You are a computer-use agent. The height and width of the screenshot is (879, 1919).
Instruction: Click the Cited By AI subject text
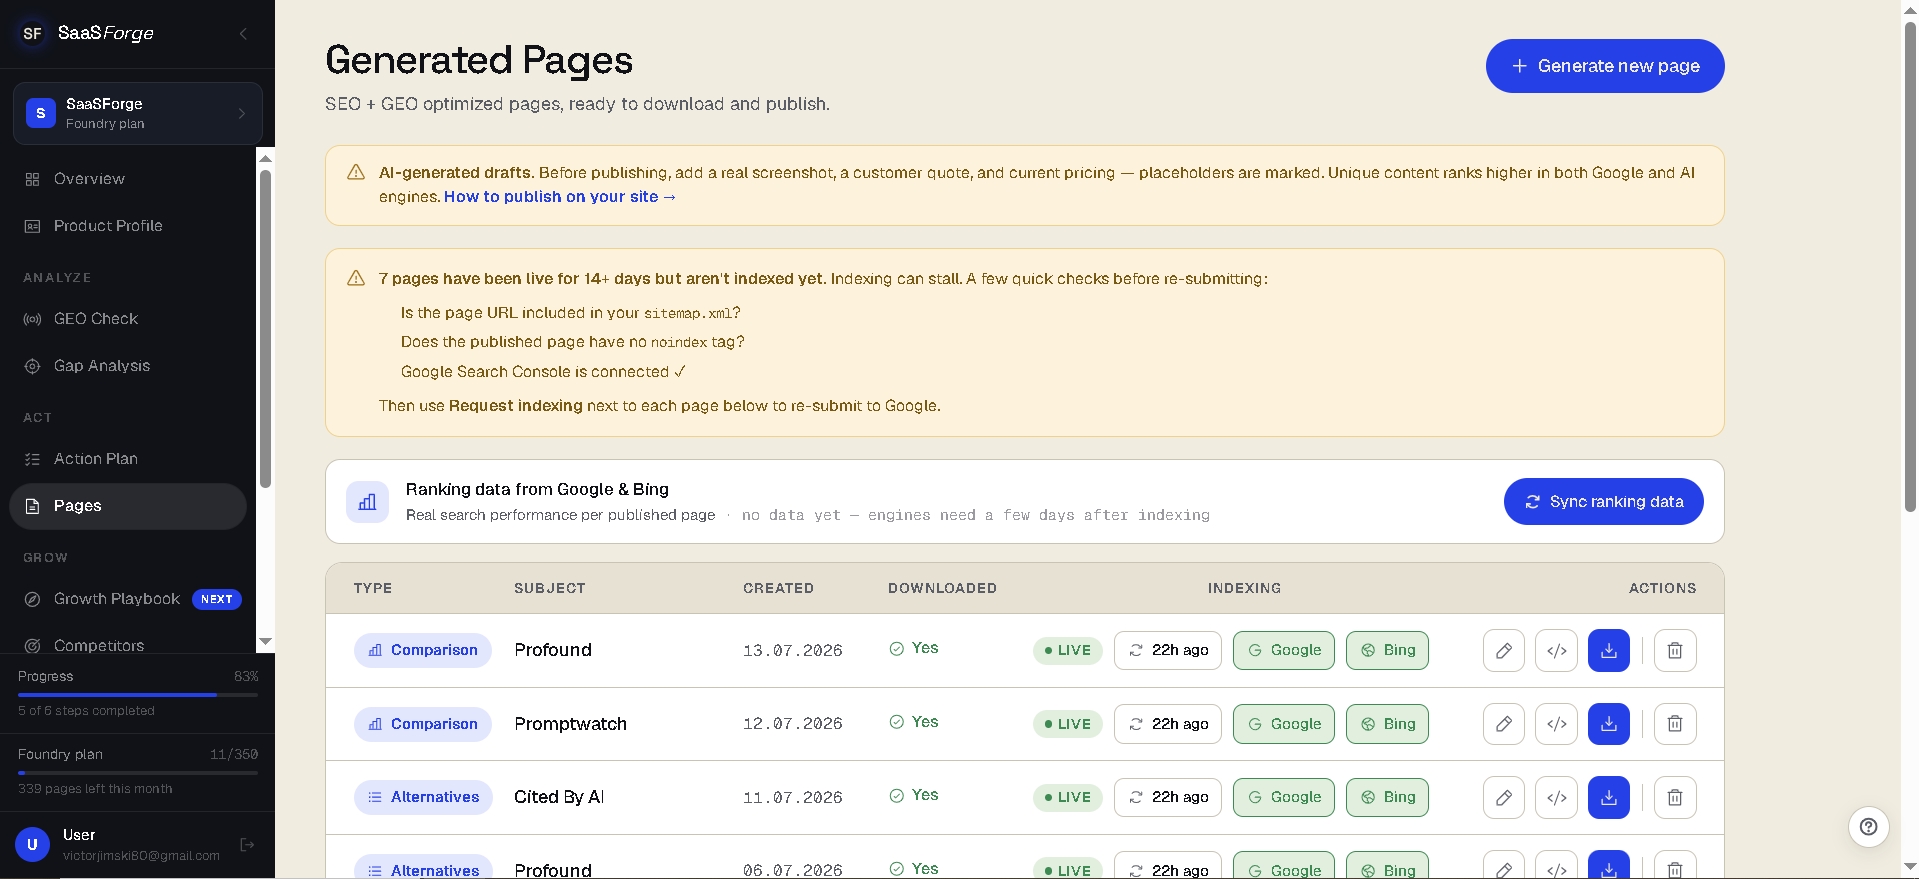coord(559,797)
